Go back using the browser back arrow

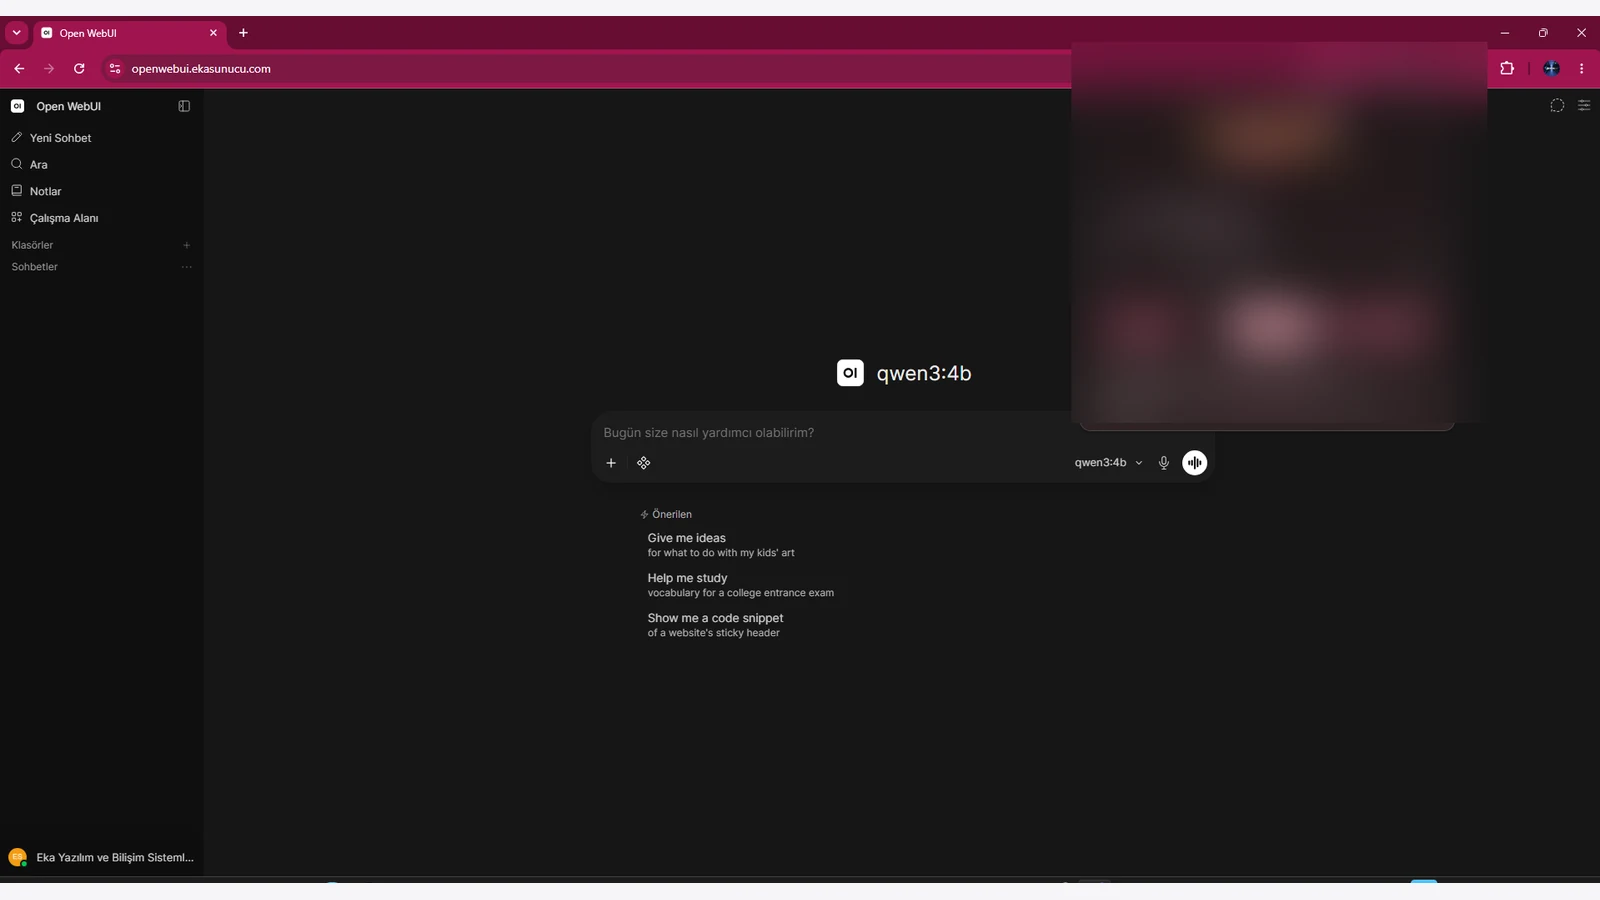19,69
